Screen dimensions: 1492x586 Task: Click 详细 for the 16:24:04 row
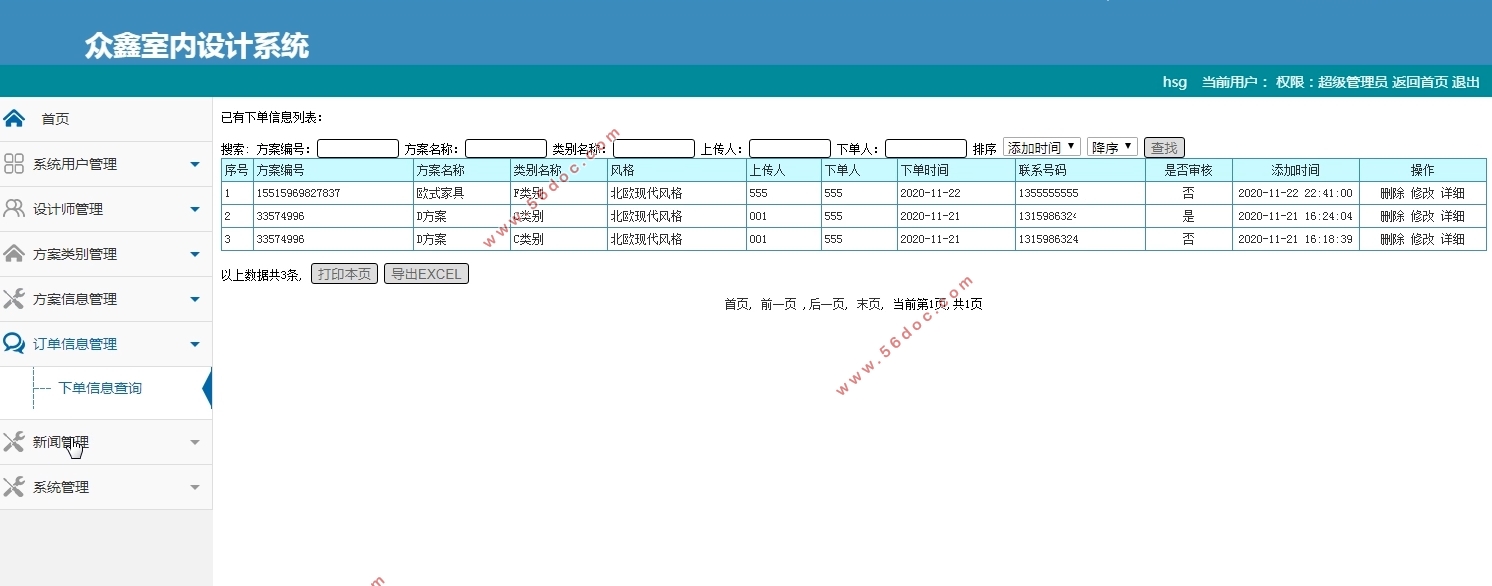tap(1452, 216)
